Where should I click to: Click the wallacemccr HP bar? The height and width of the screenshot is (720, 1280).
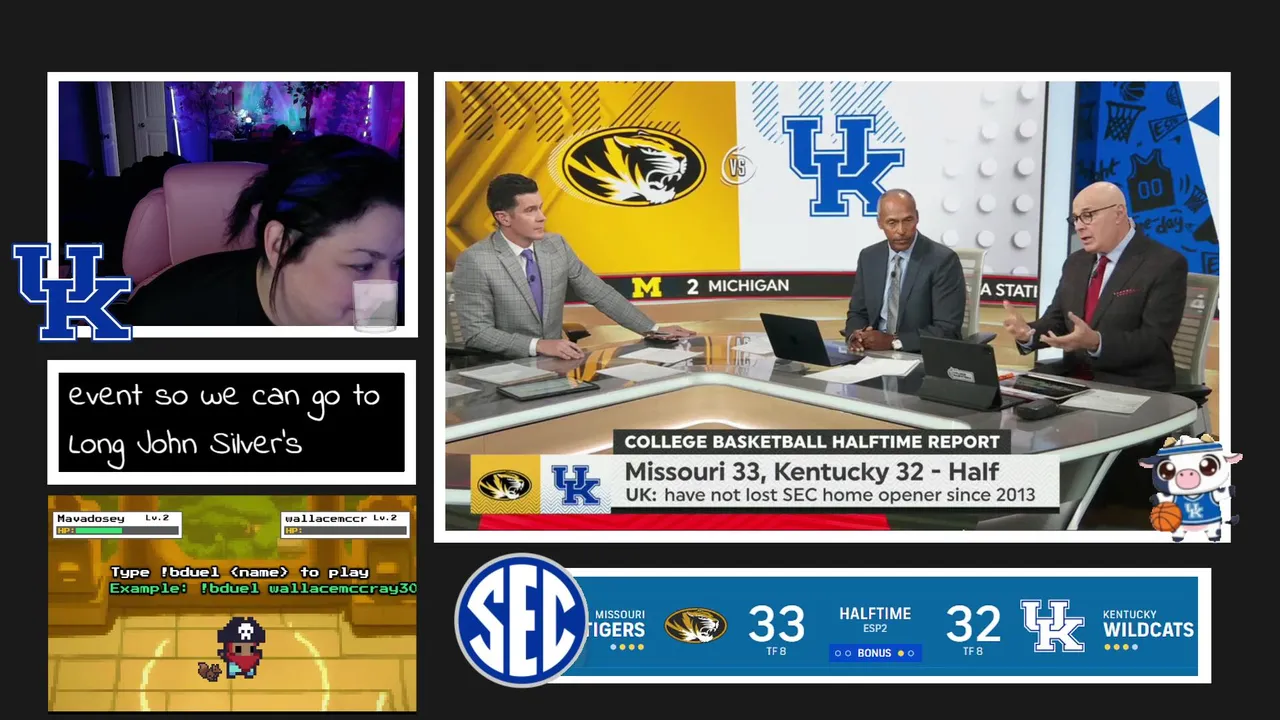click(x=344, y=531)
